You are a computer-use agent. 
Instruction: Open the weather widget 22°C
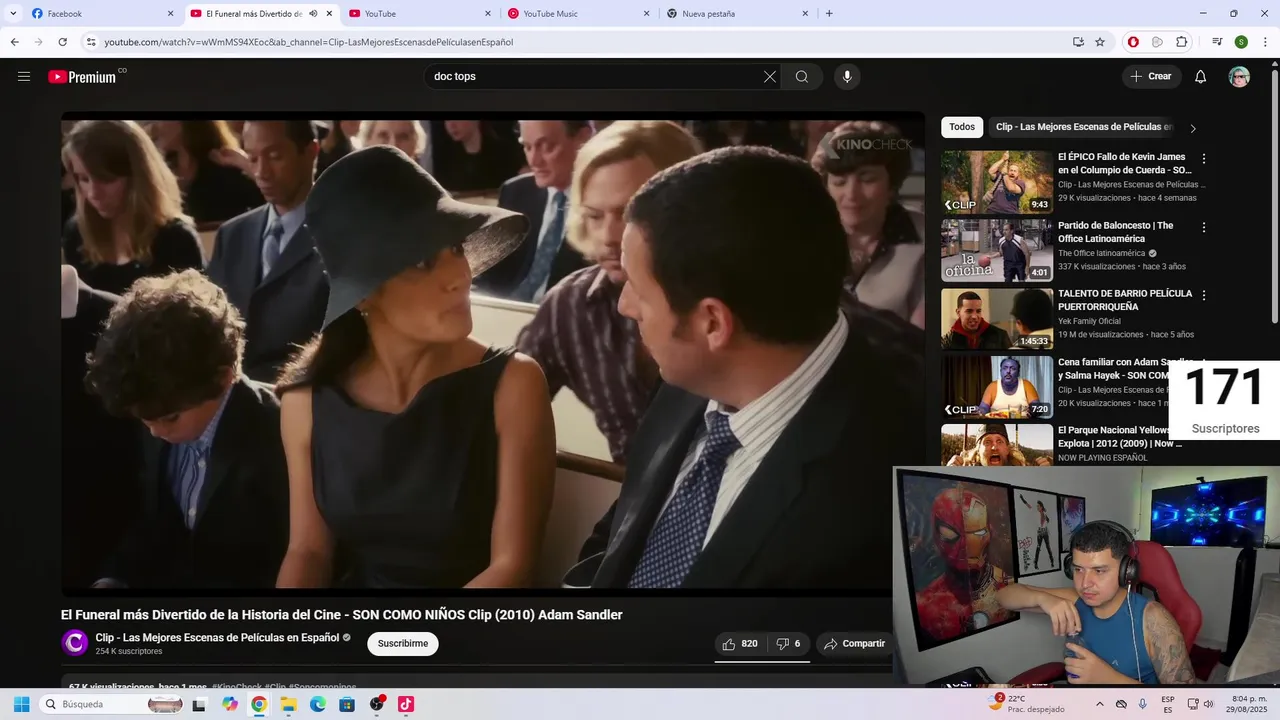pyautogui.click(x=1026, y=704)
